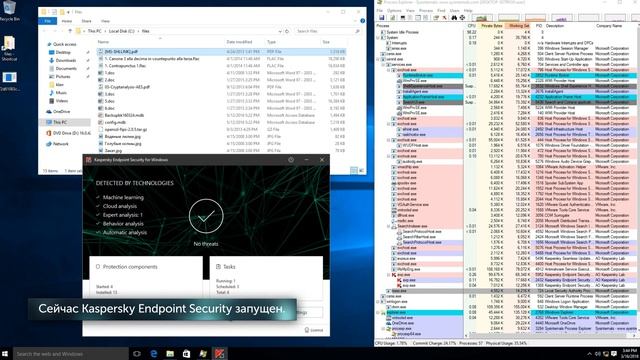Open the Options menu in Process Explorer
This screenshot has width=640, height=360.
(x=394, y=11)
